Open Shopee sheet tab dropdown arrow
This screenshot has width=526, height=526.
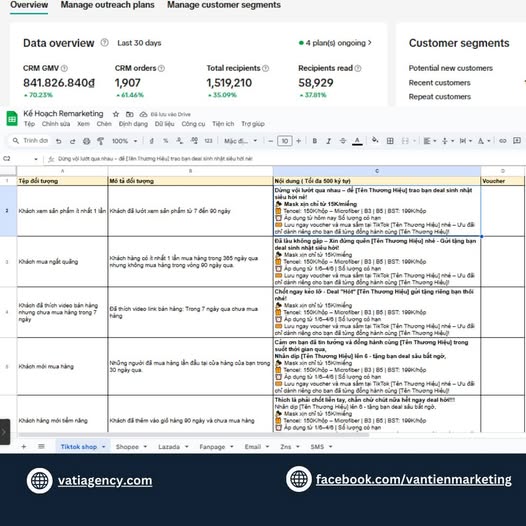(145, 447)
